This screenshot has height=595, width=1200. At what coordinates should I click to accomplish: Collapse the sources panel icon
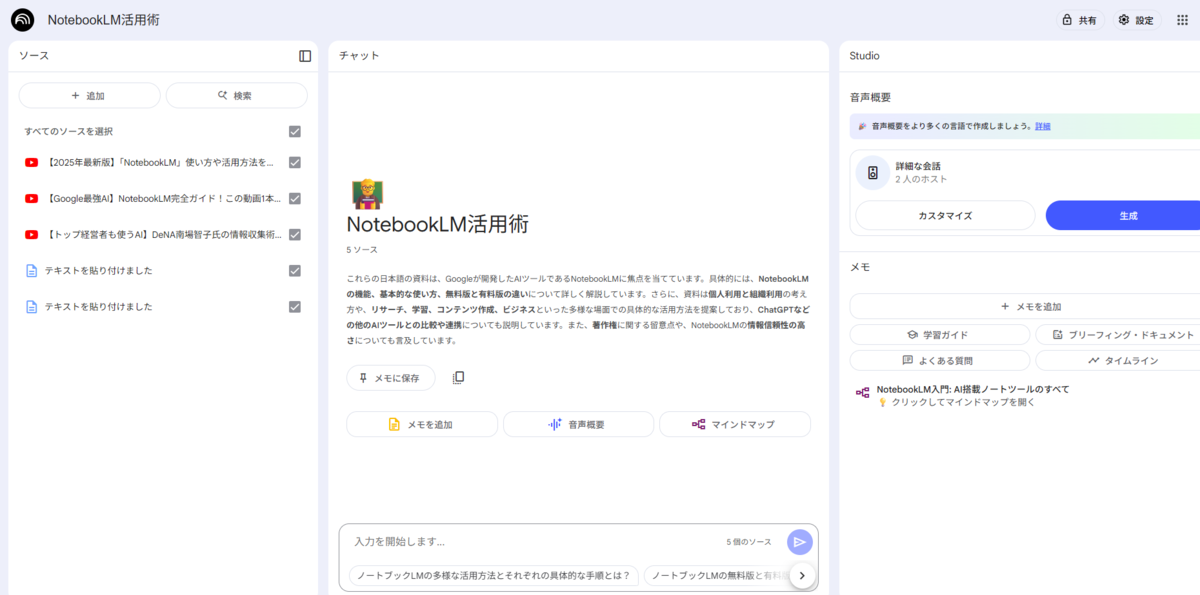pyautogui.click(x=305, y=56)
